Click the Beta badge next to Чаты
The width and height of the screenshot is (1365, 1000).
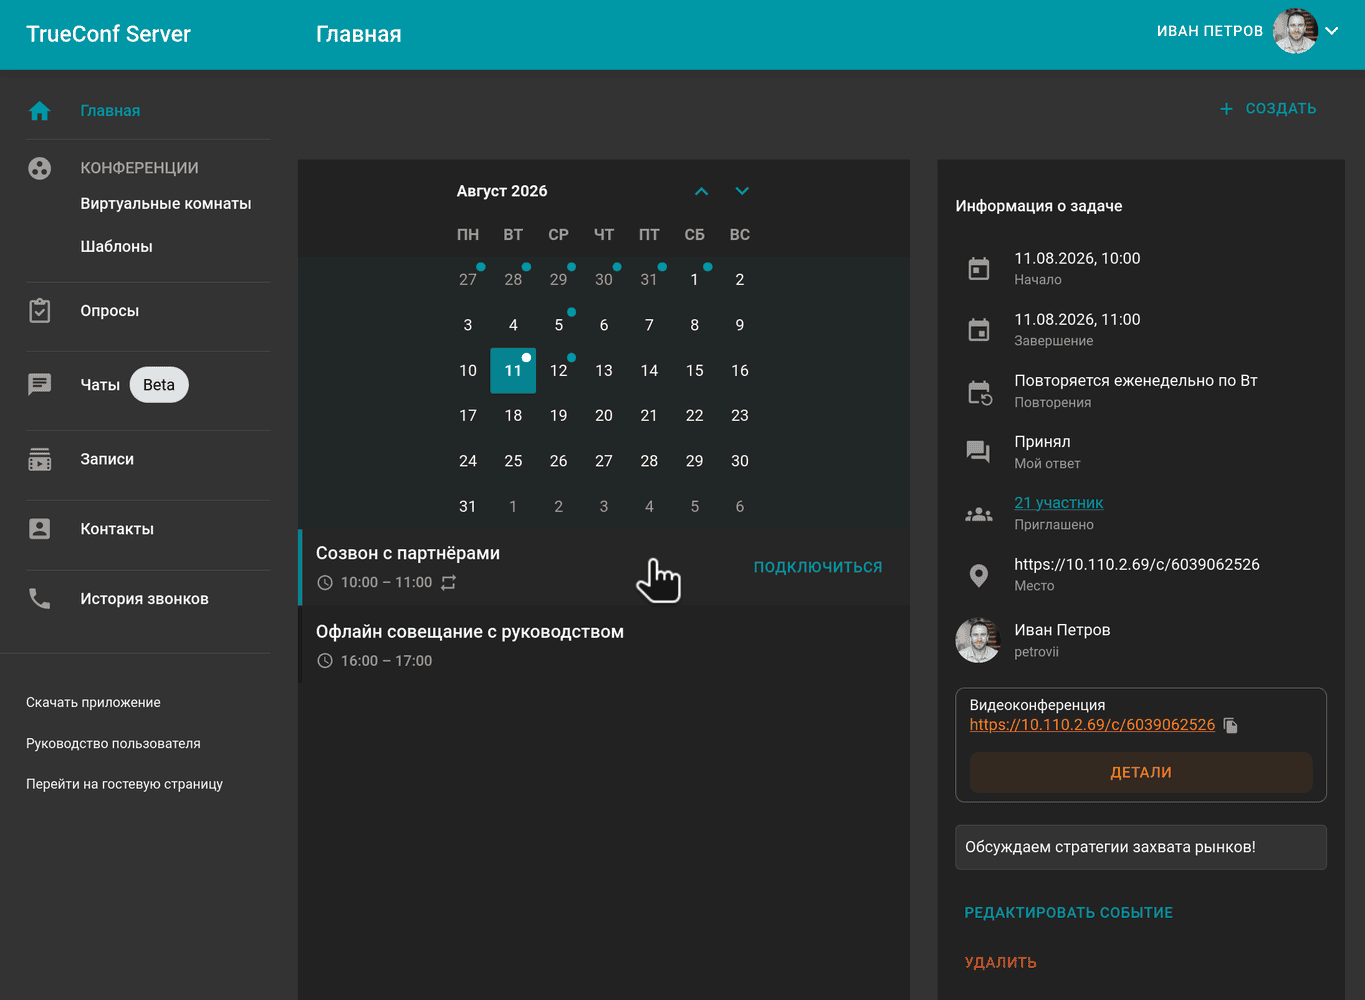pyautogui.click(x=159, y=385)
